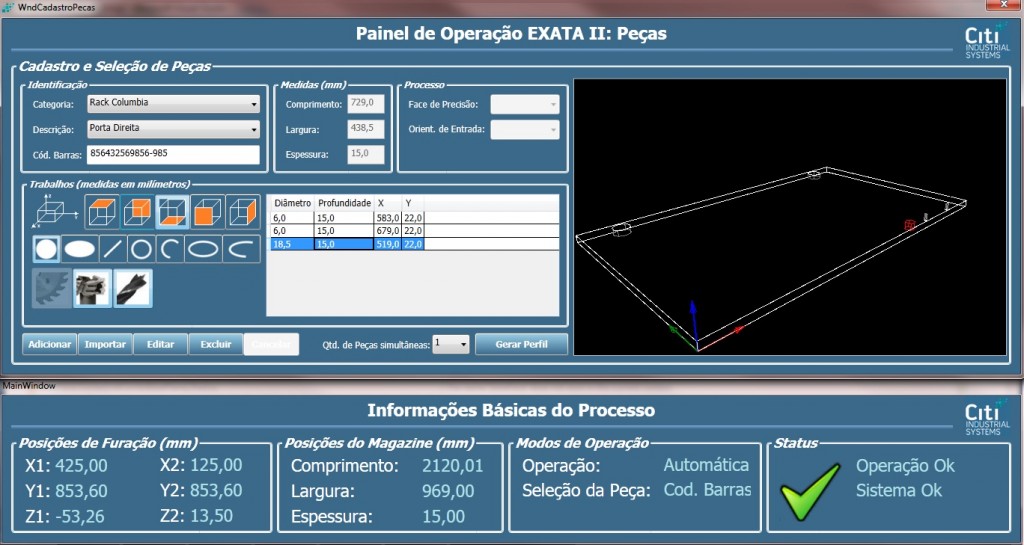Click the Z2 value 13,50
This screenshot has height=545, width=1024.
click(x=212, y=516)
